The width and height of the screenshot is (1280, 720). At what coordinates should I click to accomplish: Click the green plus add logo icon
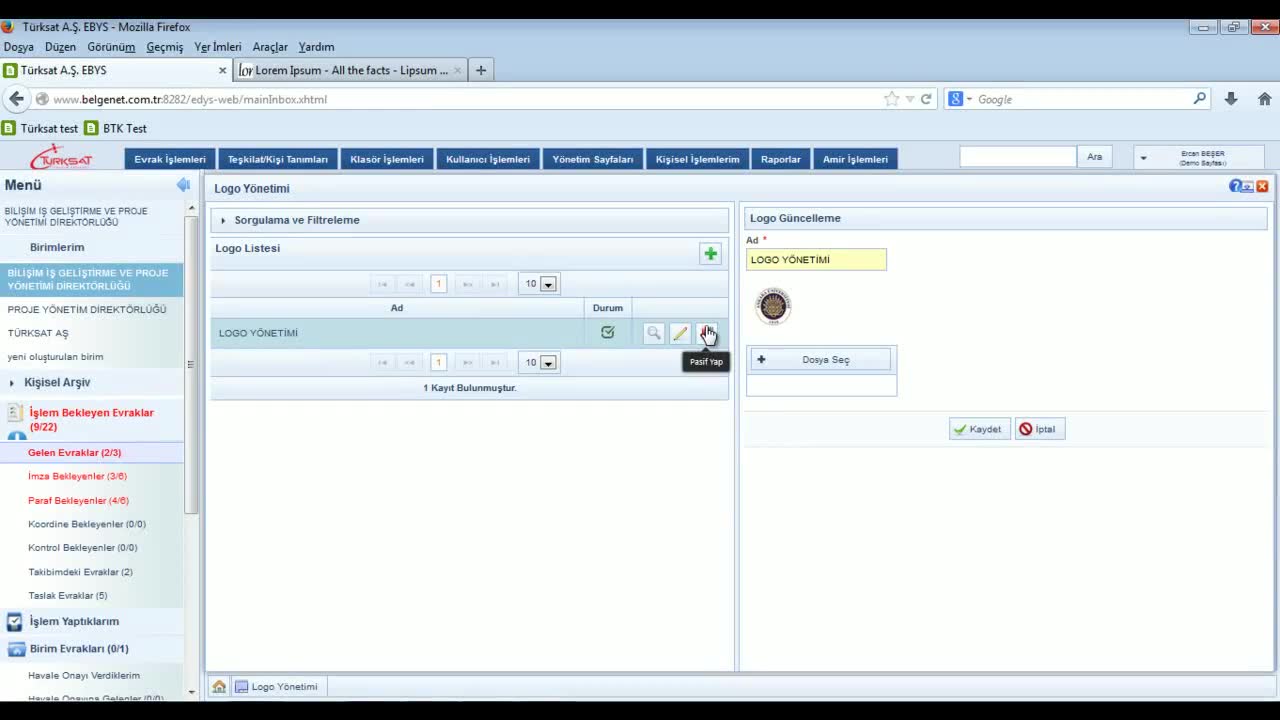point(710,254)
